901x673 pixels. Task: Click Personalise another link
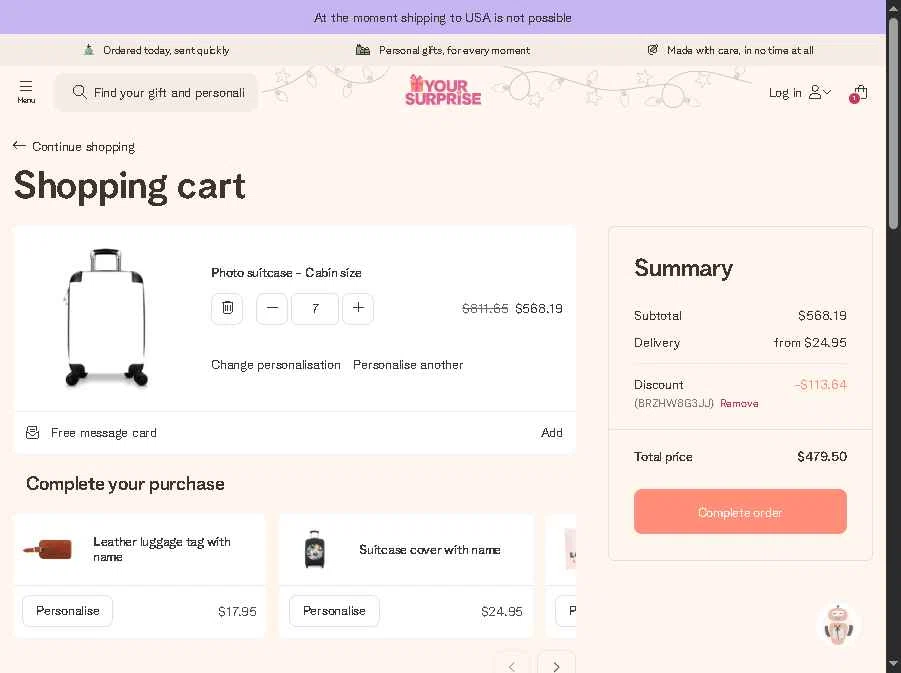point(408,365)
